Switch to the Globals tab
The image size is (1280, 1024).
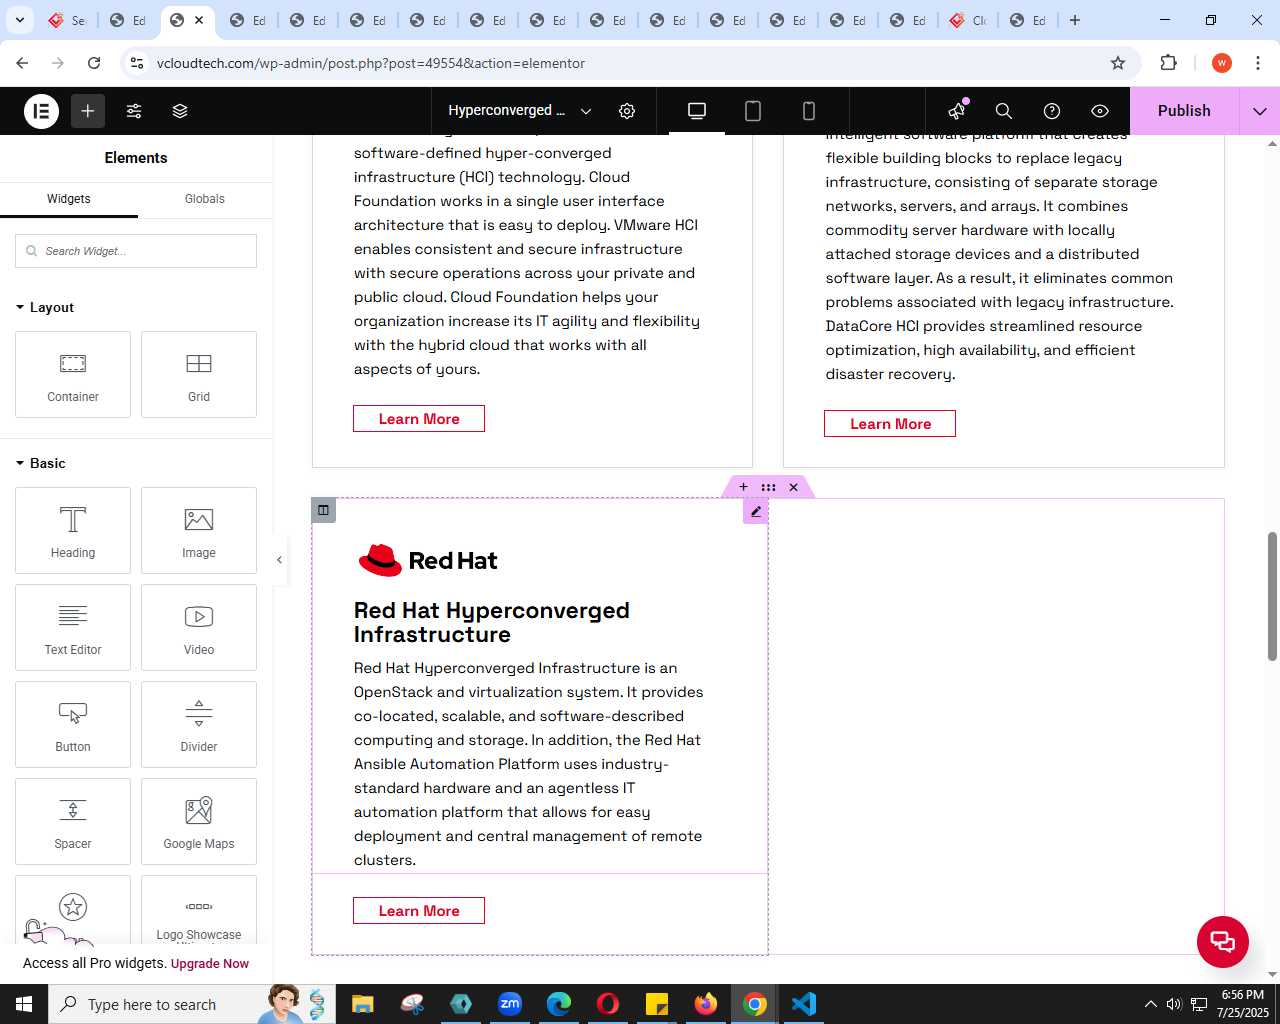[205, 199]
